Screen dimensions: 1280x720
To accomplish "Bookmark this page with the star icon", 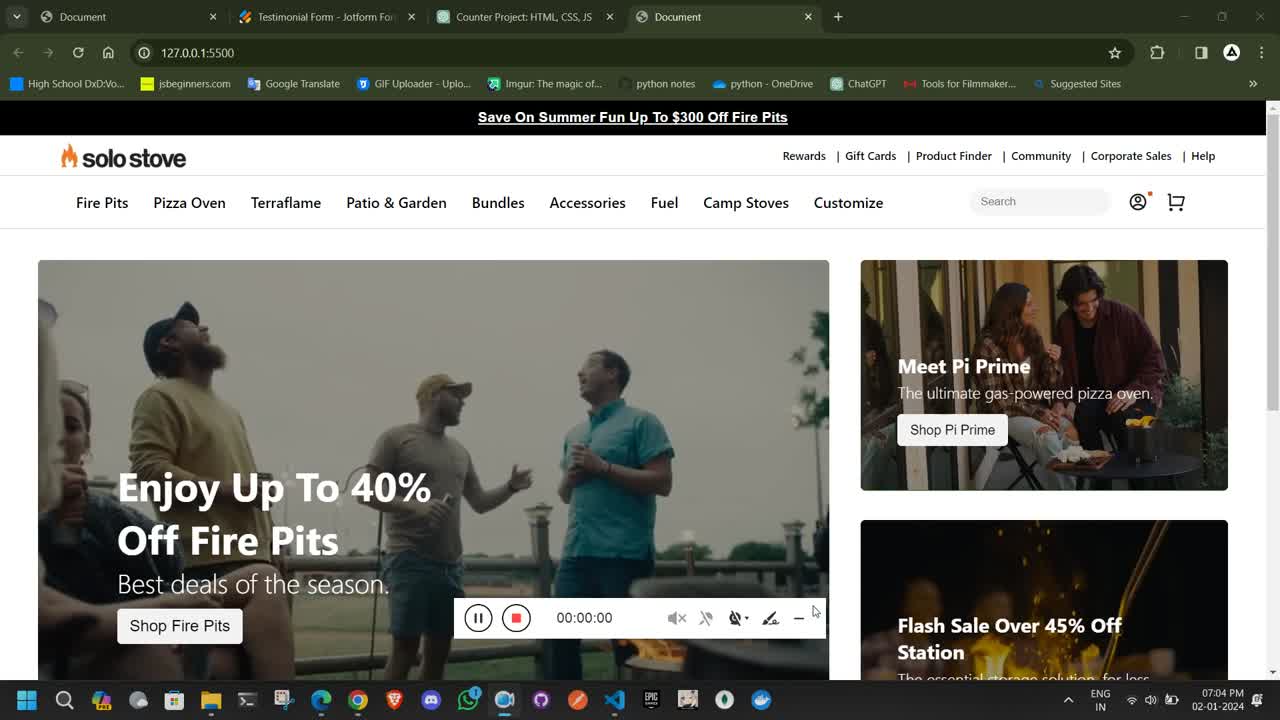I will 1115,53.
